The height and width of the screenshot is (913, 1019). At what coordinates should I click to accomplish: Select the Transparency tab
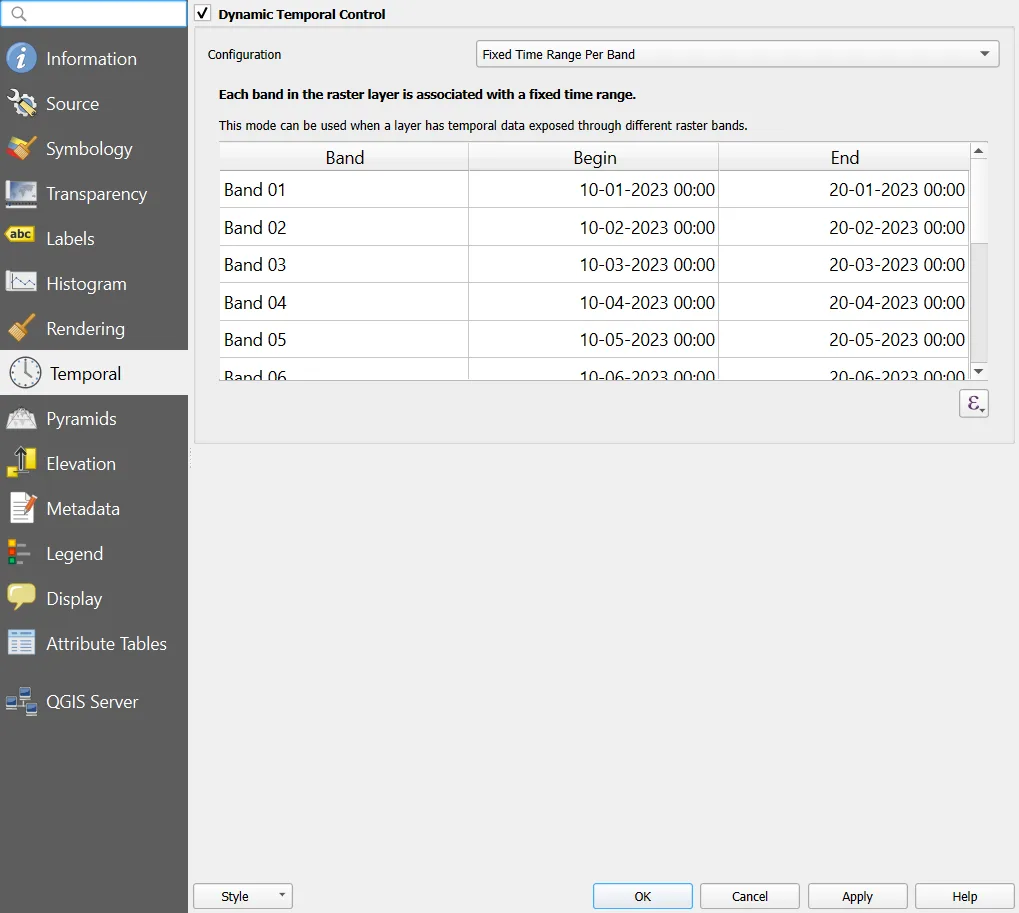(94, 194)
